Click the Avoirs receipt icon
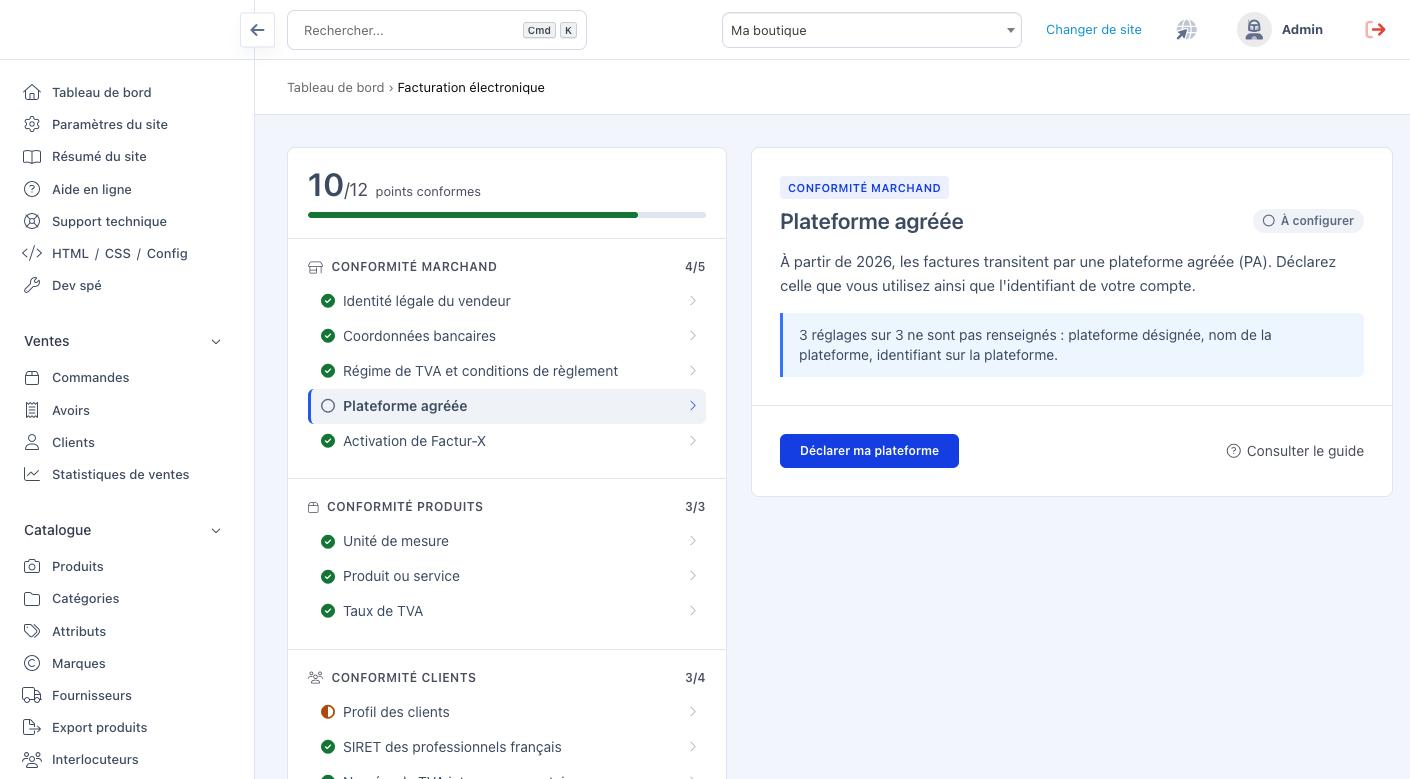The image size is (1410, 779). [x=33, y=410]
